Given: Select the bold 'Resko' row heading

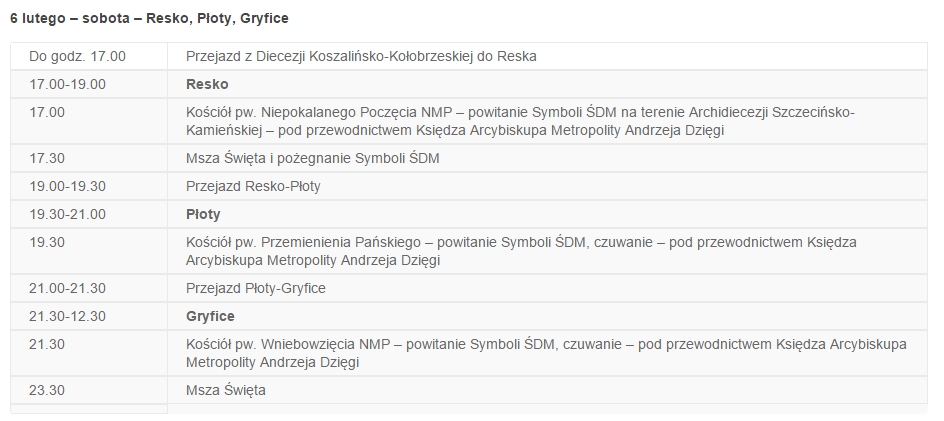Looking at the screenshot, I should pos(207,84).
